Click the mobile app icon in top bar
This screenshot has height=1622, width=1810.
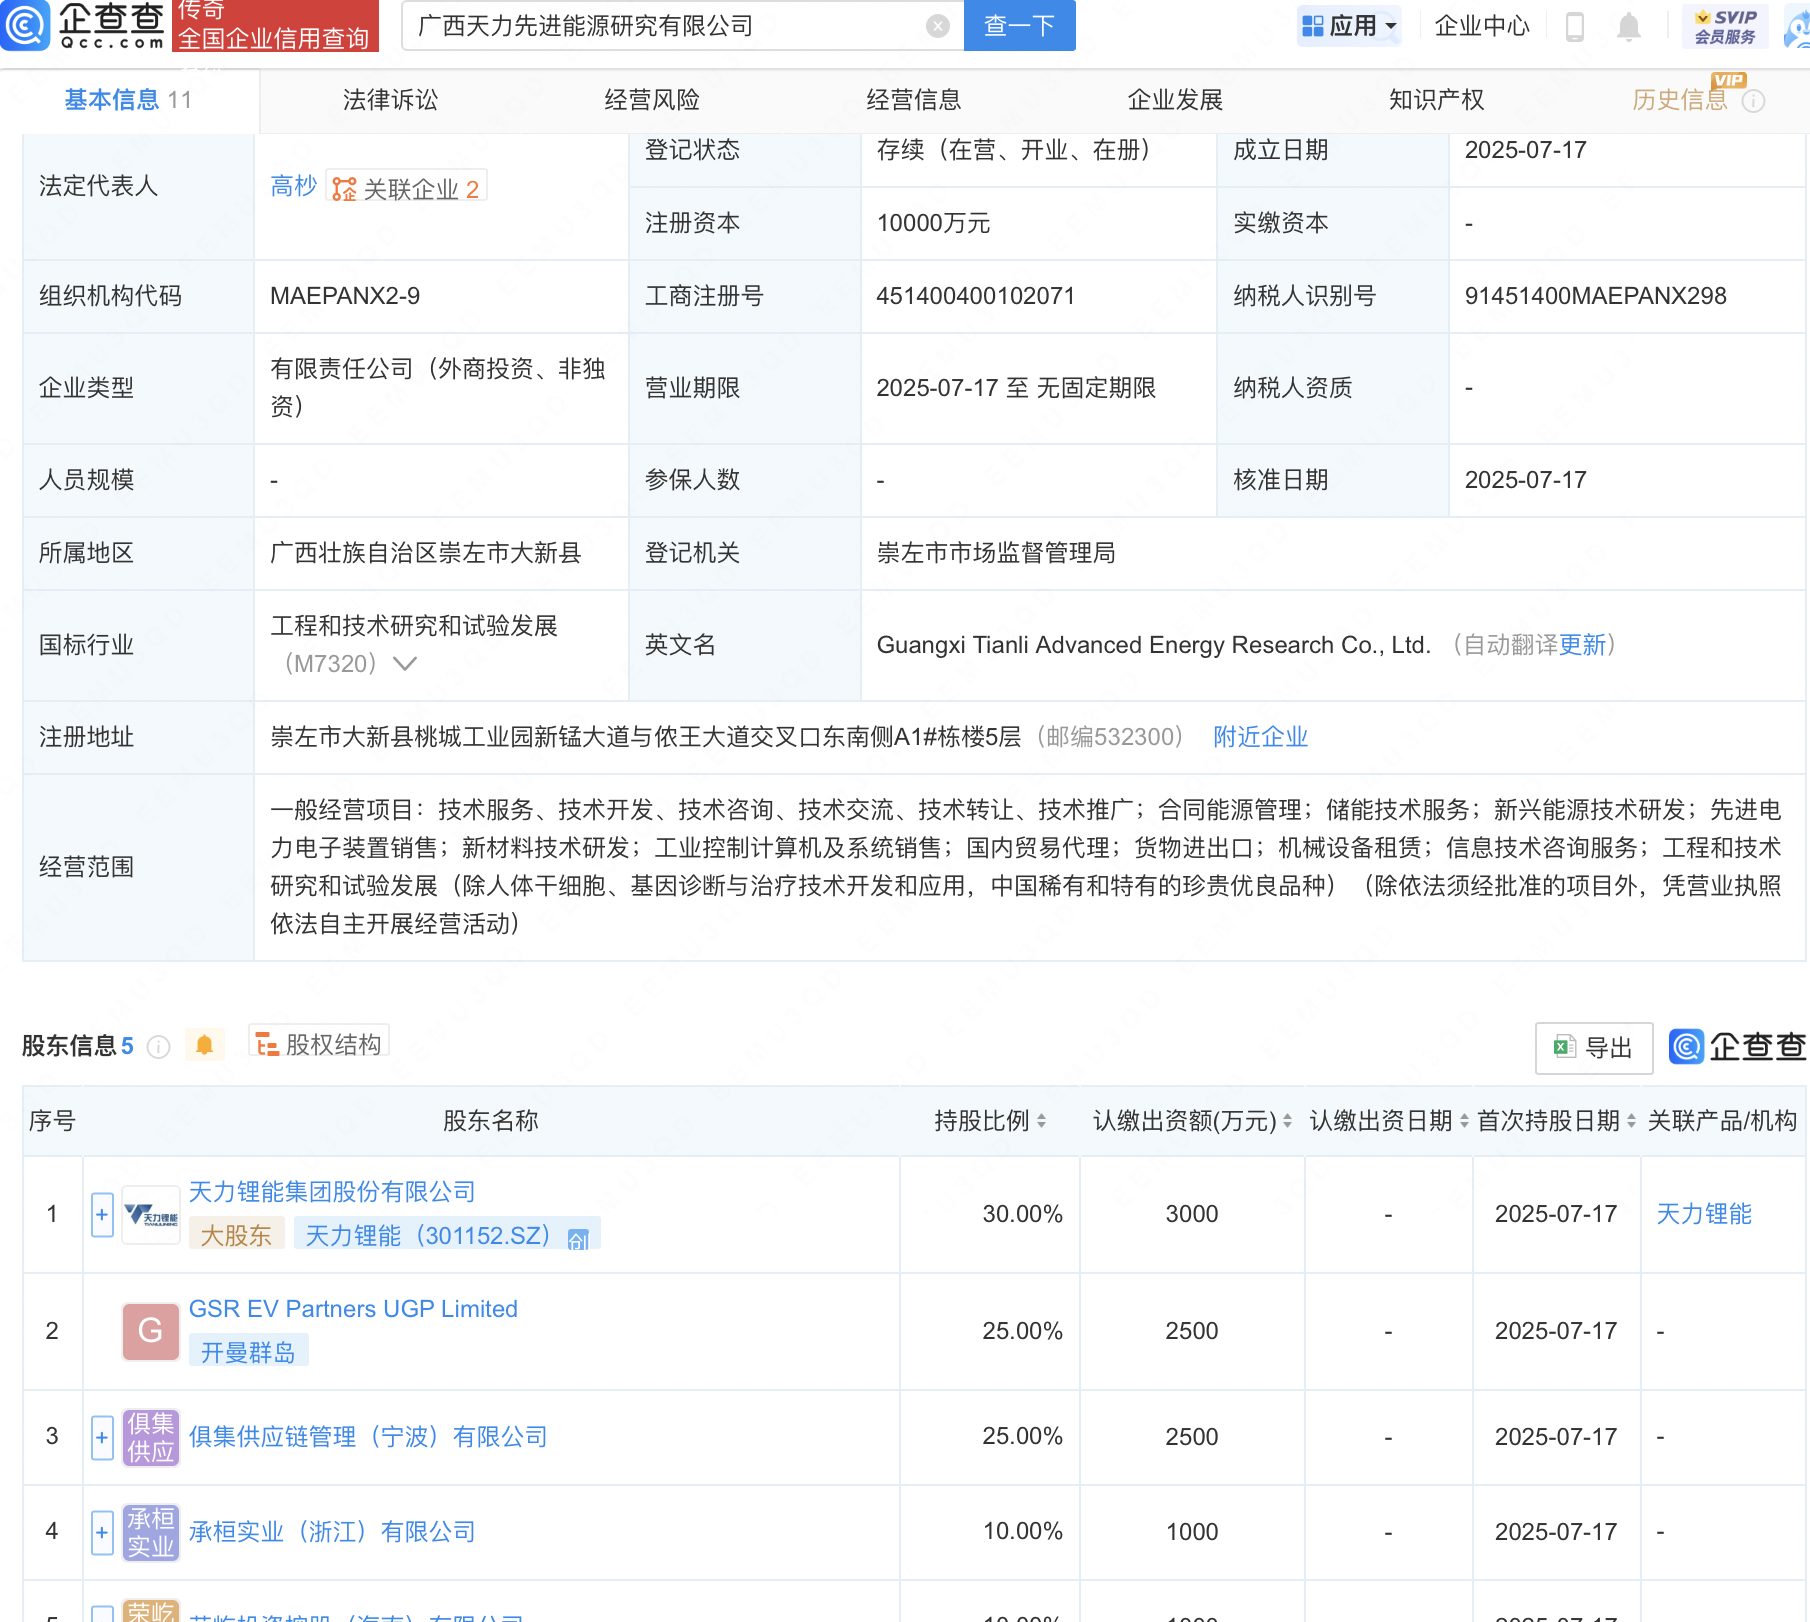point(1576,27)
